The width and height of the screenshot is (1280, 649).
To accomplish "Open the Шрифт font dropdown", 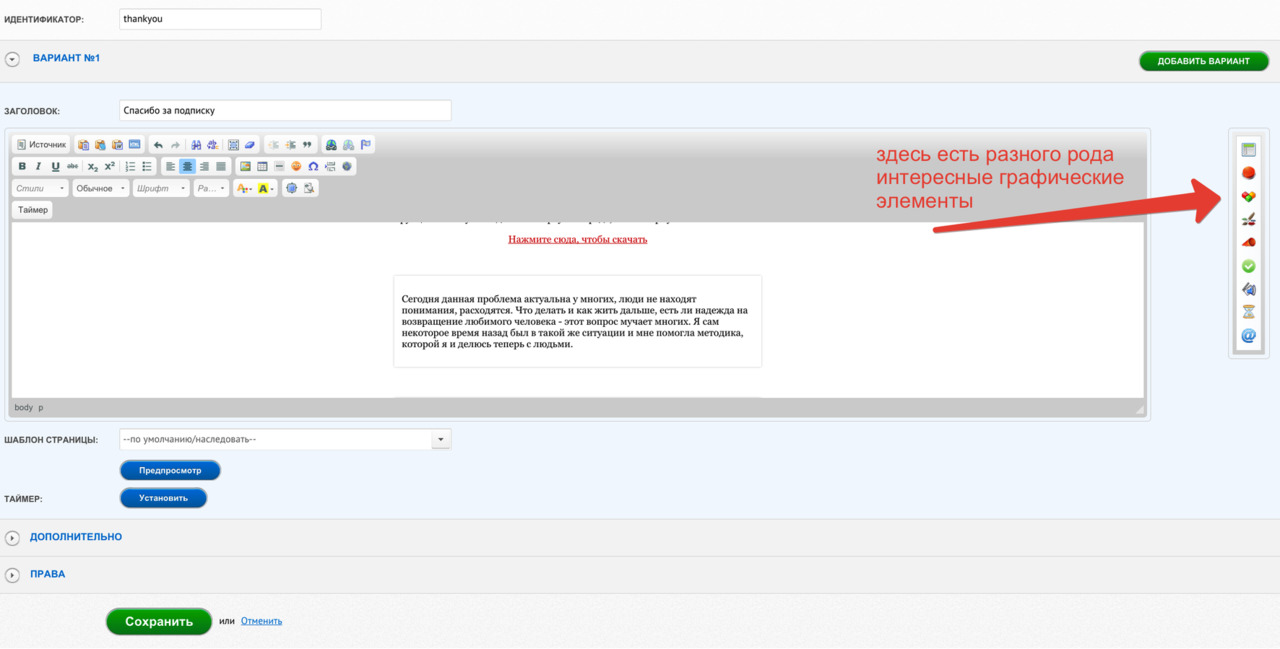I will coord(161,188).
